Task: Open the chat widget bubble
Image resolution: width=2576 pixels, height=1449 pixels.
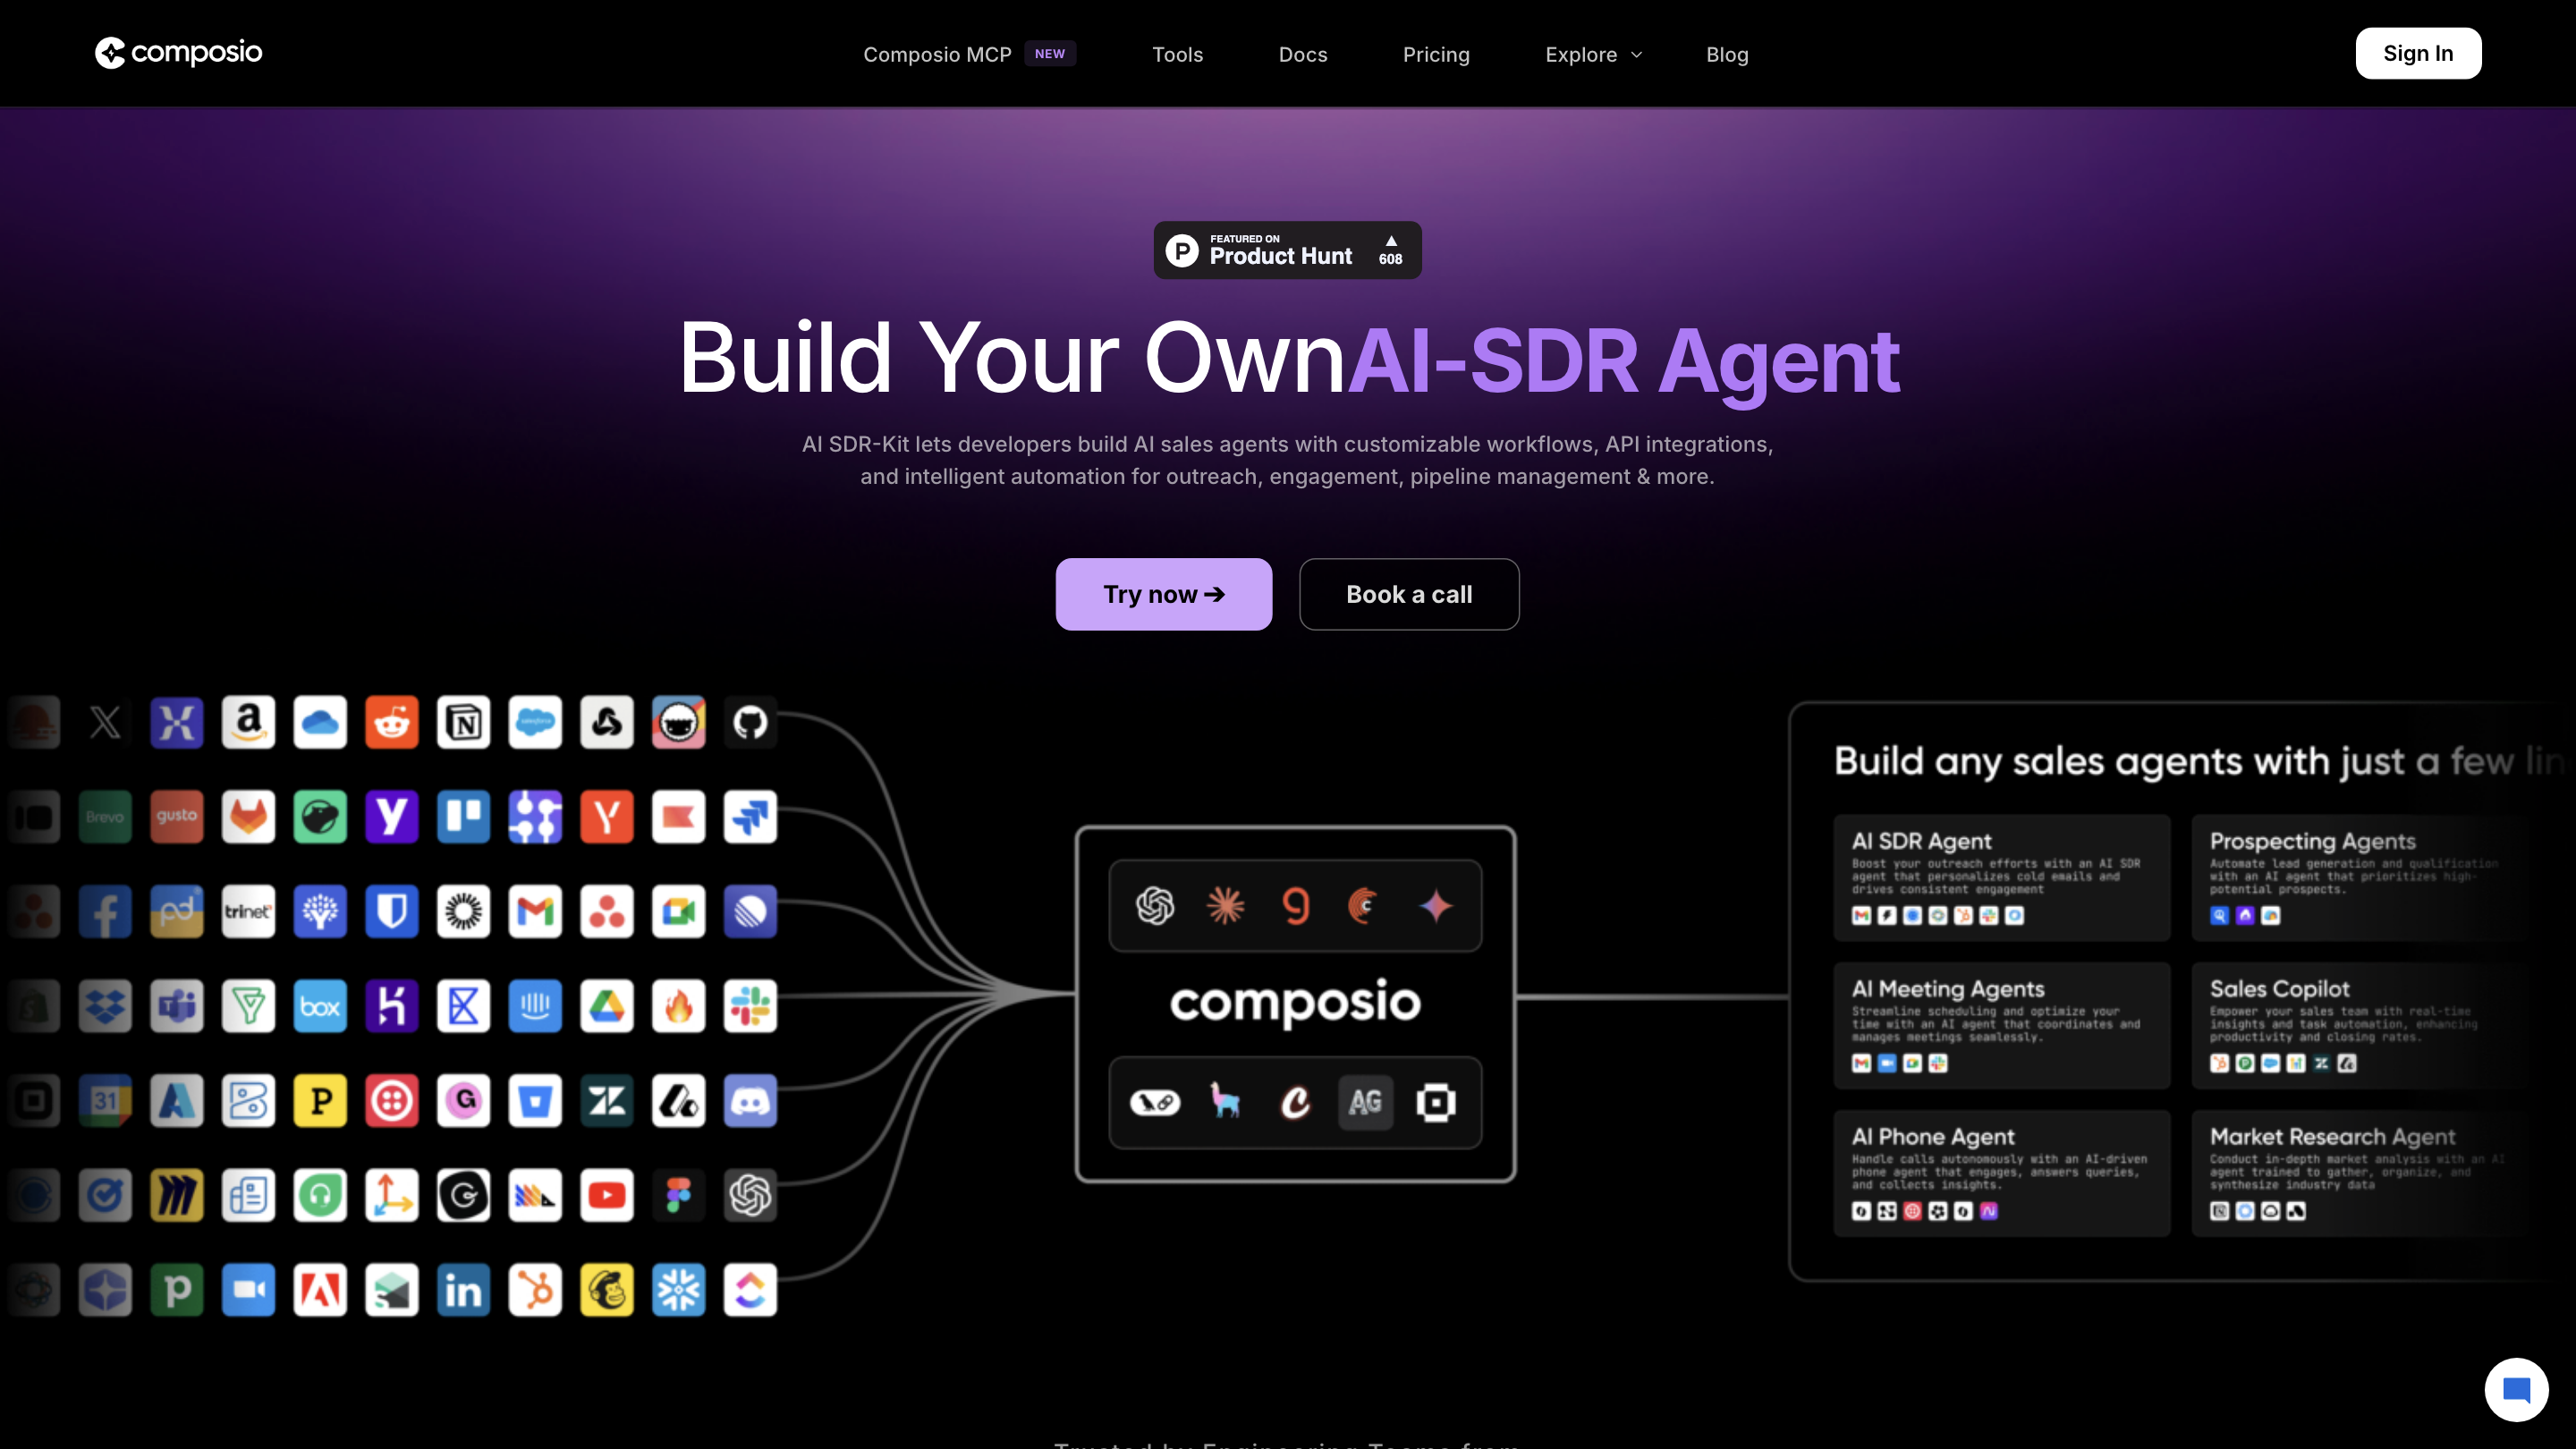Action: tap(2517, 1388)
